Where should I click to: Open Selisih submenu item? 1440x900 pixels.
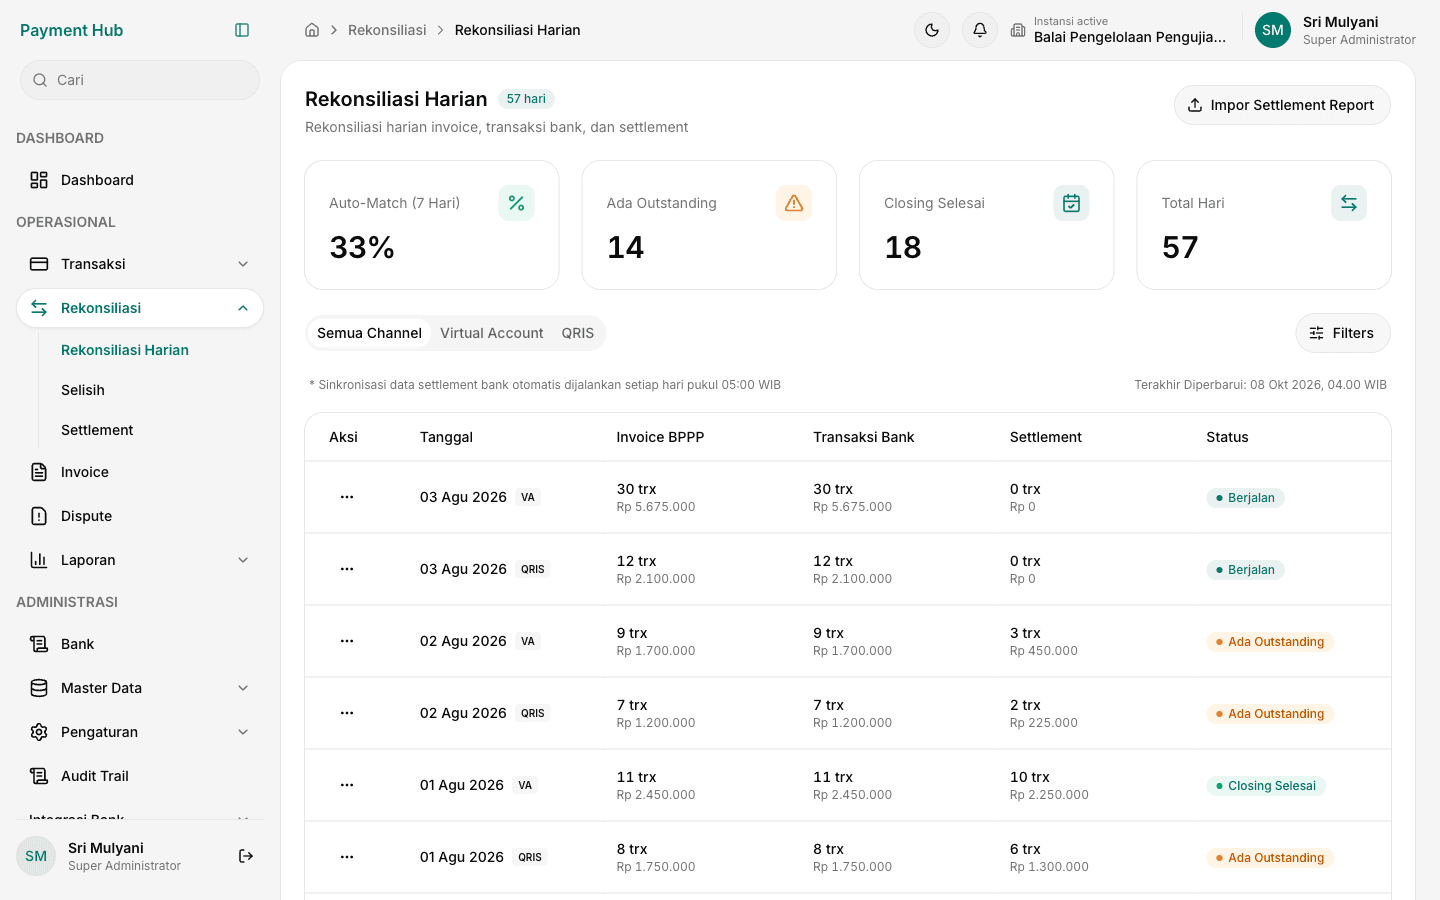[83, 390]
